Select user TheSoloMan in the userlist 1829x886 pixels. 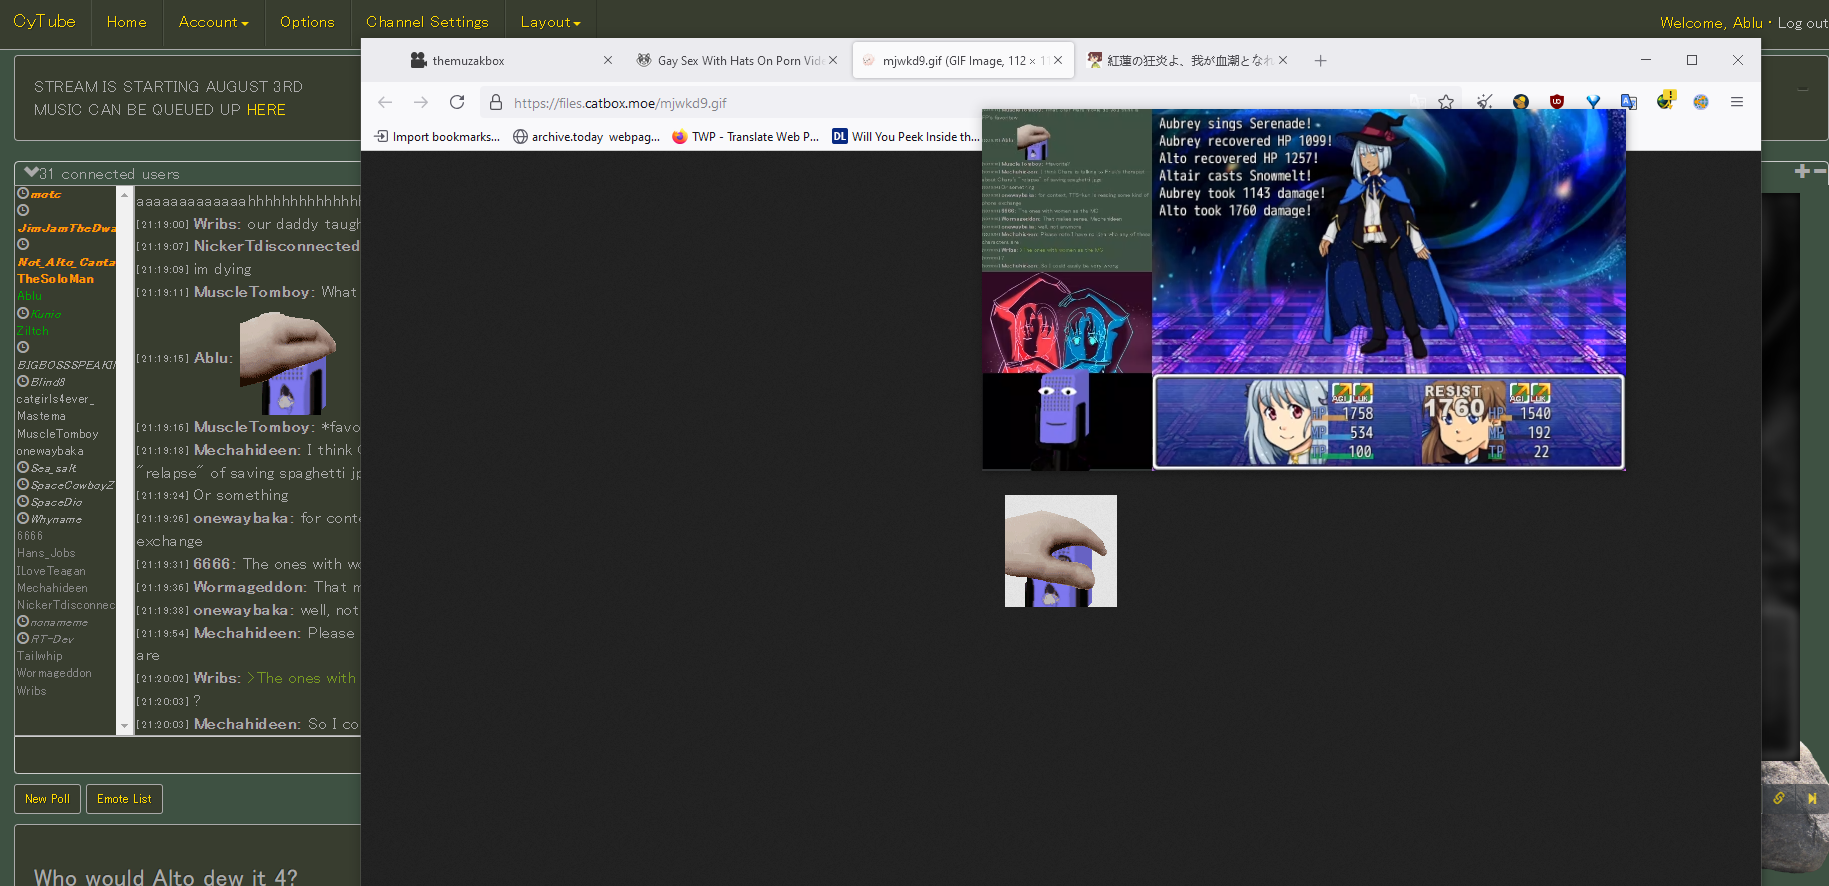pyautogui.click(x=55, y=279)
